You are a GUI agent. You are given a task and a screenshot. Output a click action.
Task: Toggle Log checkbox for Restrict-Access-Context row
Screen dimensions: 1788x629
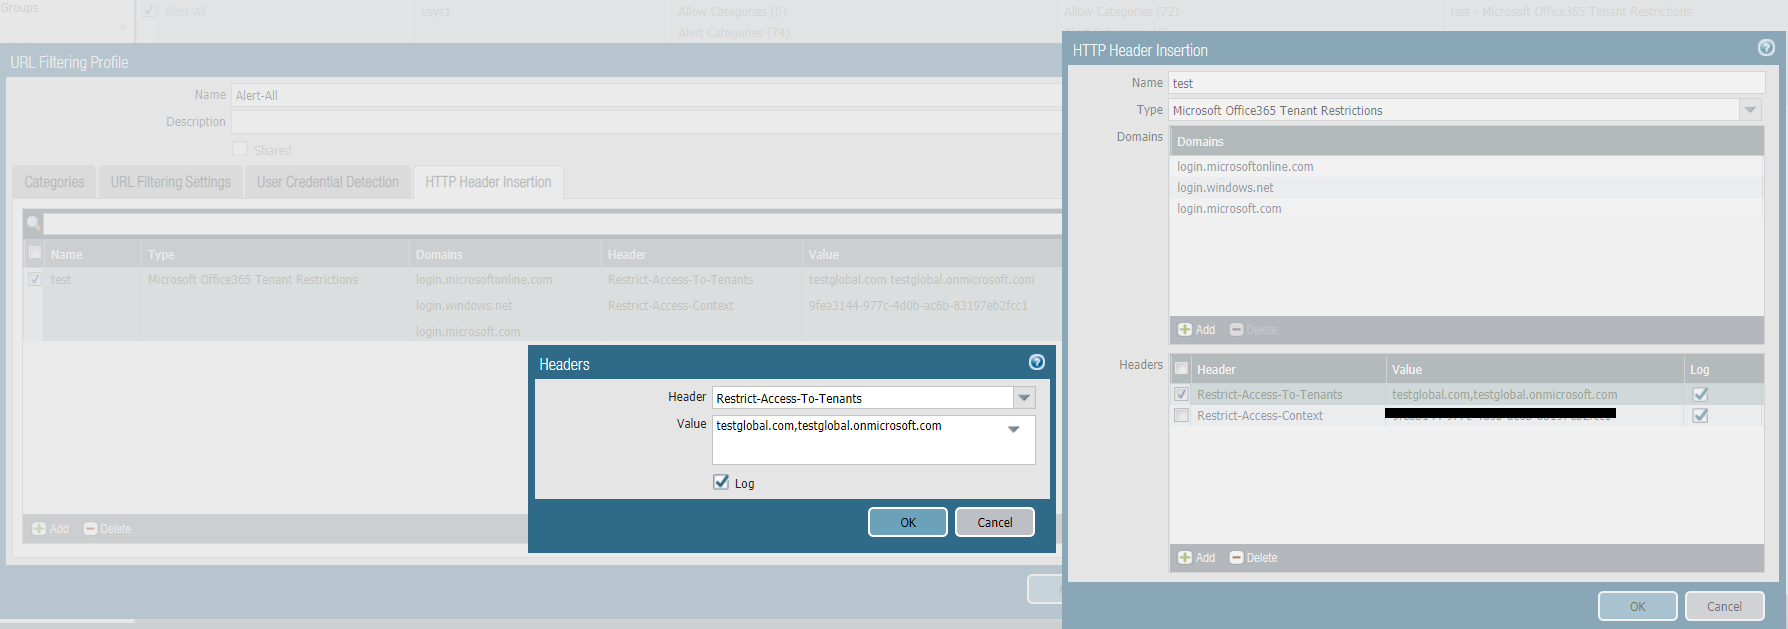point(1700,416)
